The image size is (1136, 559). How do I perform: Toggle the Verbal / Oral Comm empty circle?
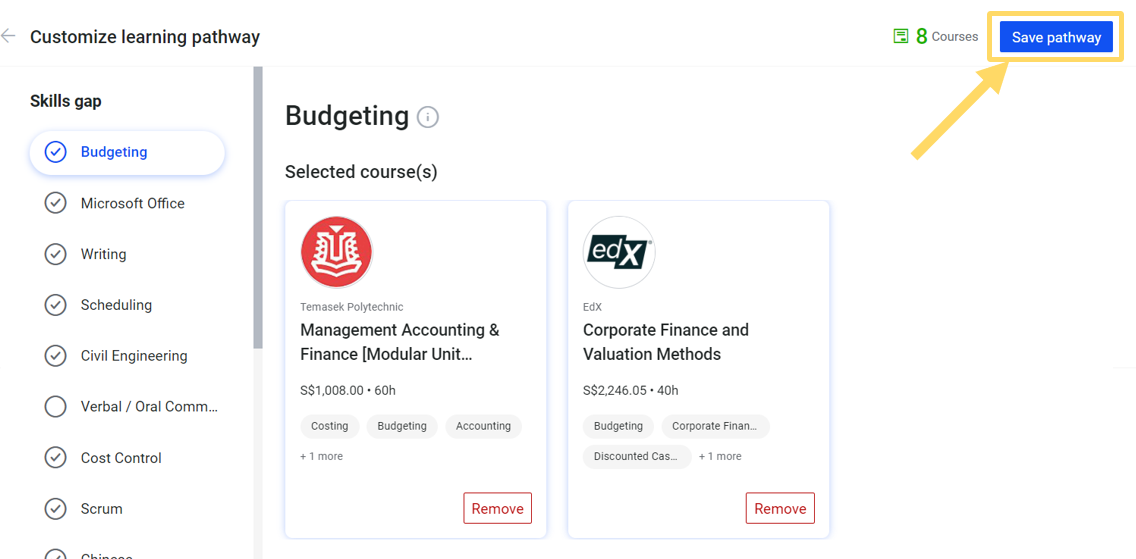point(56,407)
